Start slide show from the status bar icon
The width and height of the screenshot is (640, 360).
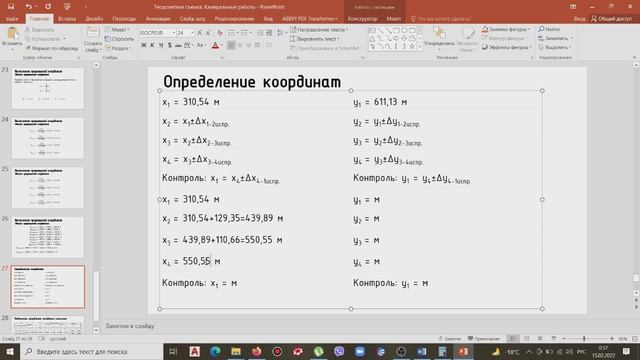click(553, 339)
